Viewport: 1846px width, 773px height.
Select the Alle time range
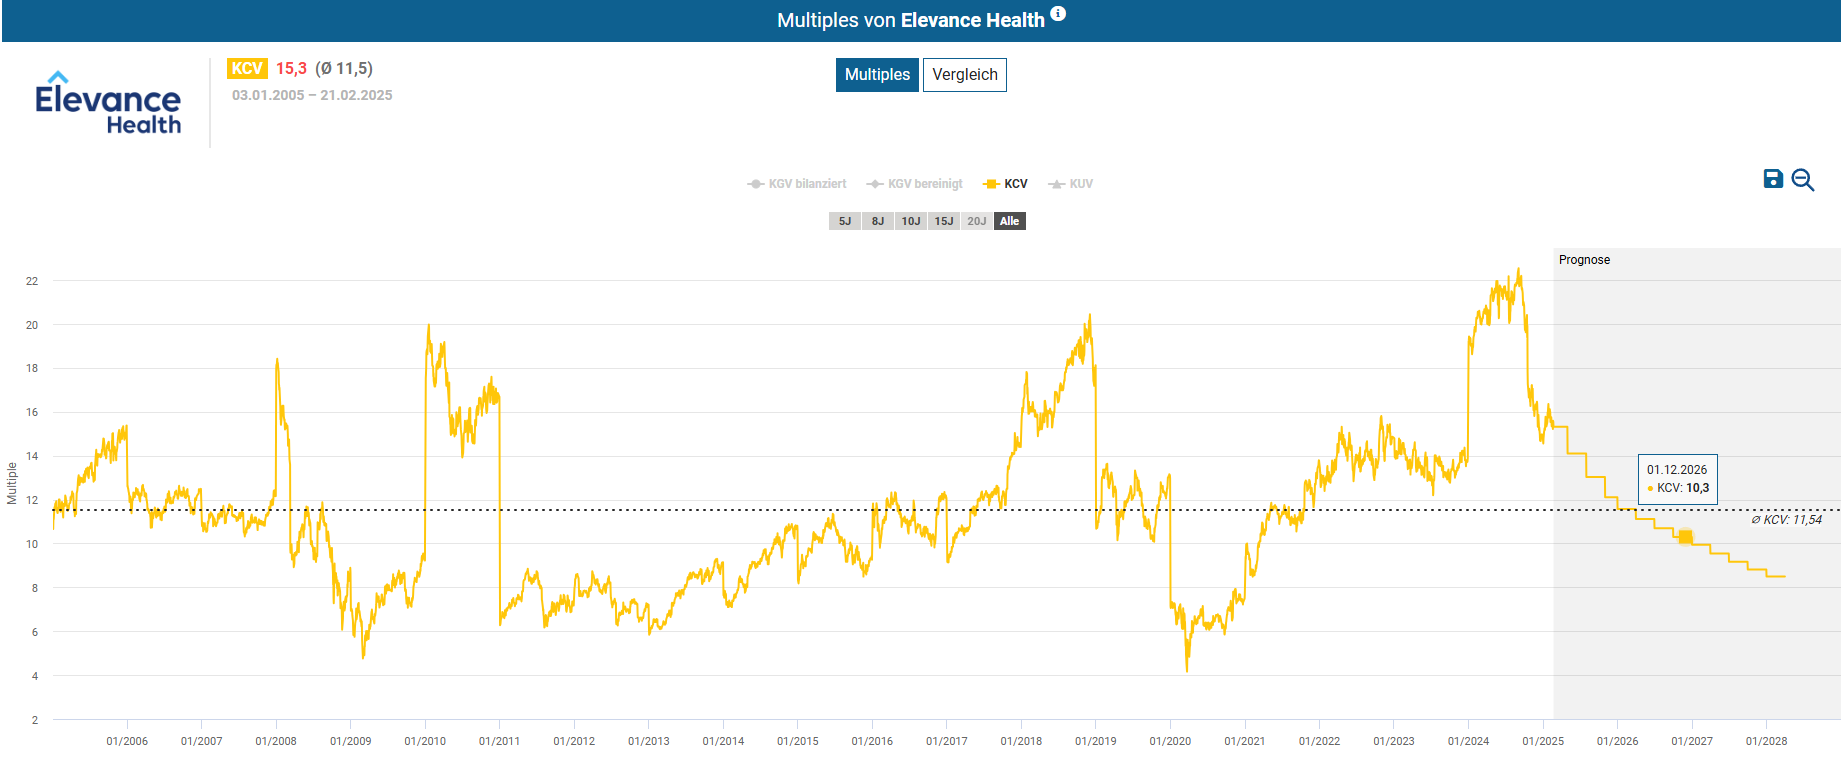1010,221
